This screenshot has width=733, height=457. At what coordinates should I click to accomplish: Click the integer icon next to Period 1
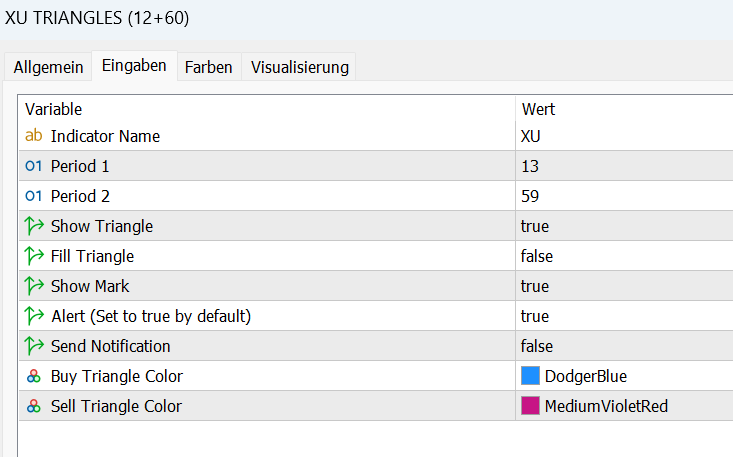[33, 166]
